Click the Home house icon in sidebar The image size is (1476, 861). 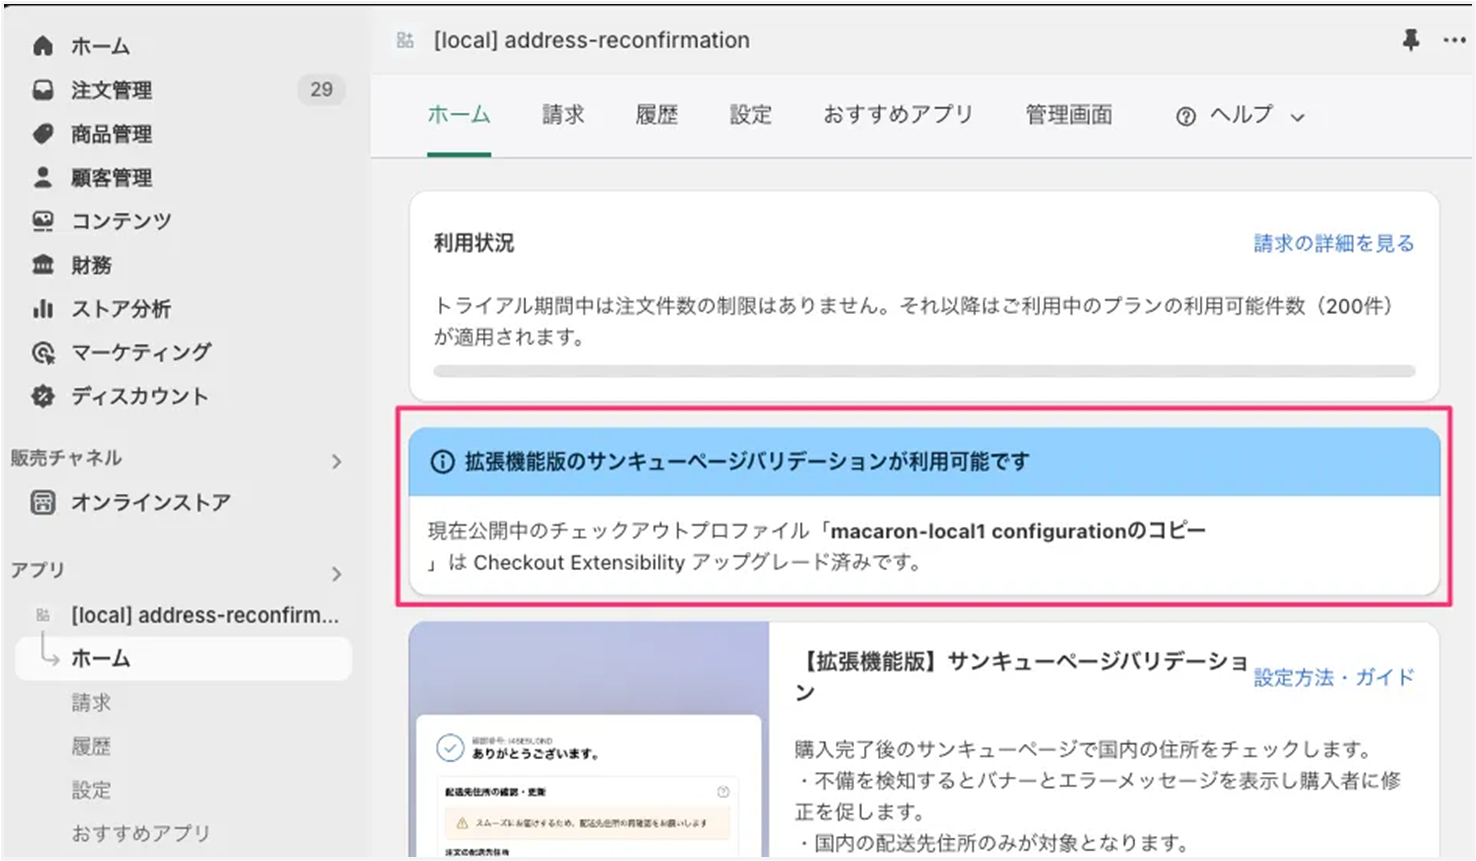[x=43, y=46]
